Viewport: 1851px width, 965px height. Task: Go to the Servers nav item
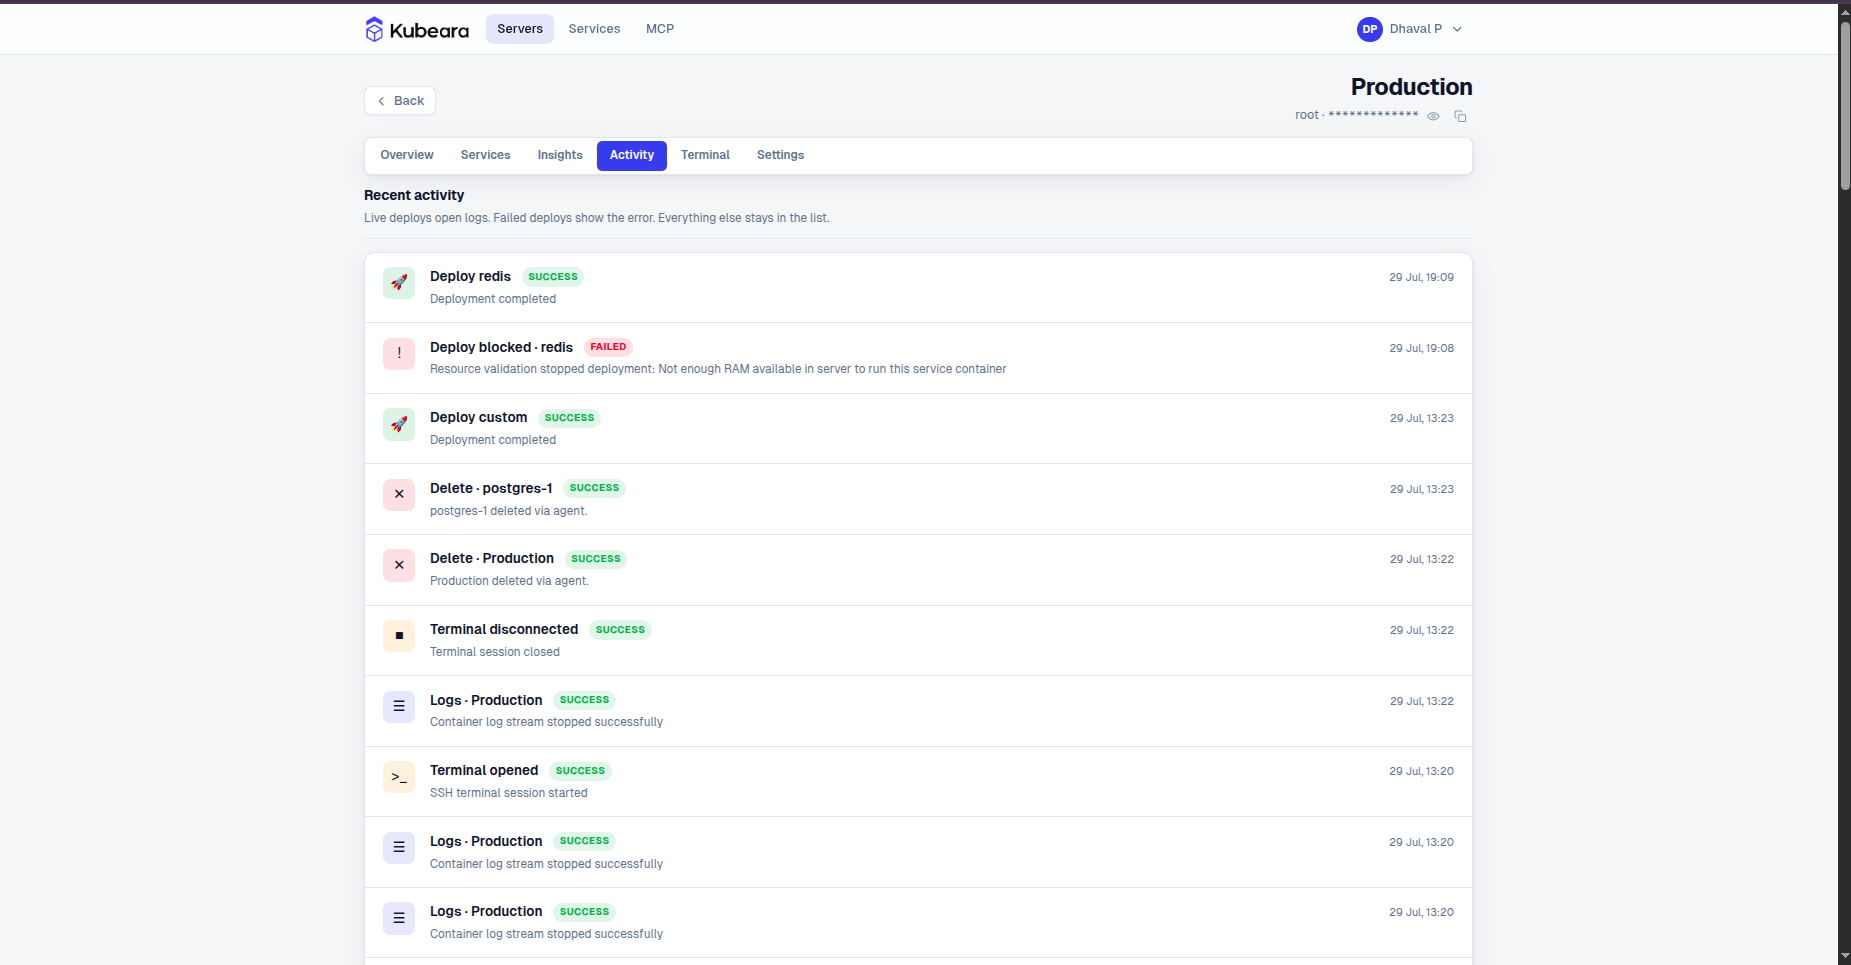(x=520, y=29)
